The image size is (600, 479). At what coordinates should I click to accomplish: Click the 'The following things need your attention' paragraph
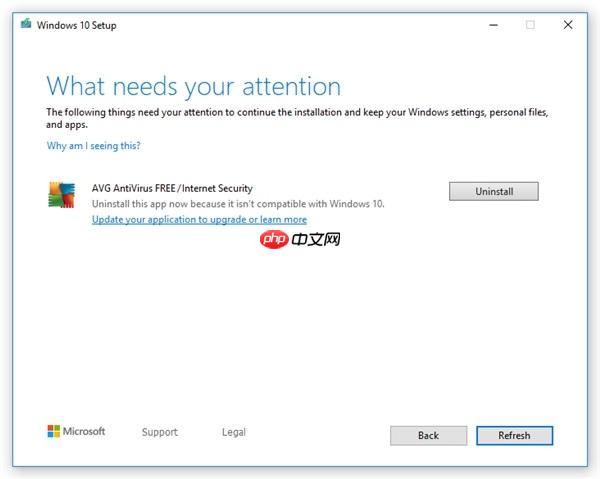point(297,118)
